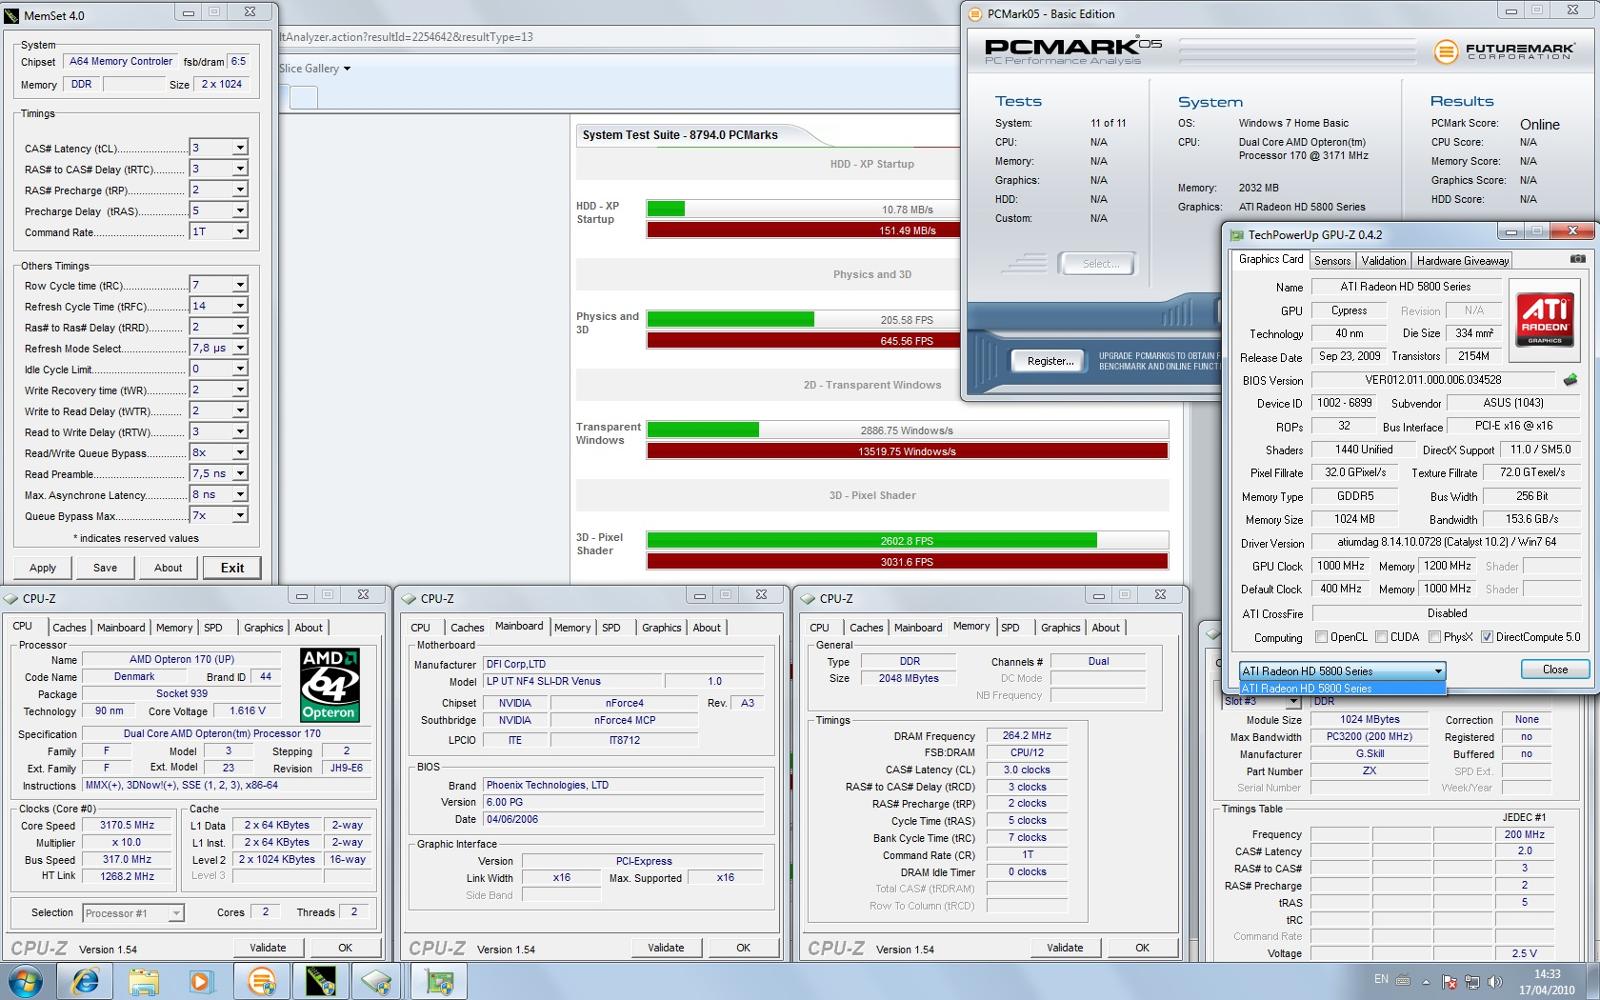Open Graphics tab in the Memory CPU-Z window
The image size is (1600, 1000).
coord(1060,628)
